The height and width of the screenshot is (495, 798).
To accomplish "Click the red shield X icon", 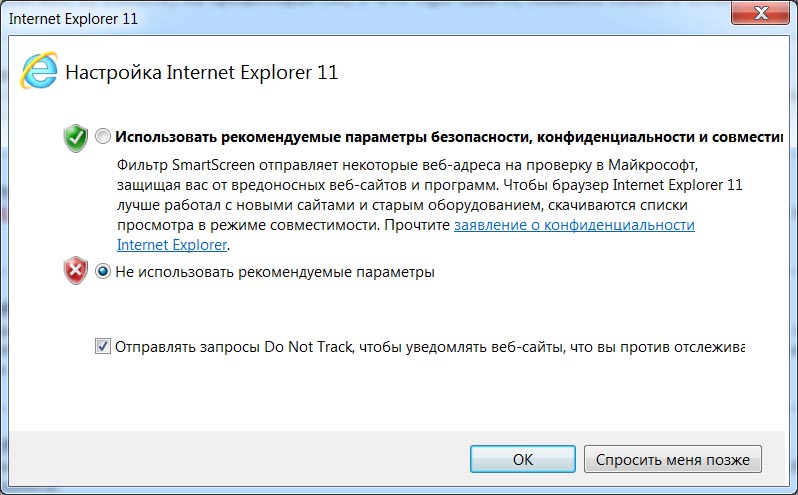I will (x=76, y=271).
